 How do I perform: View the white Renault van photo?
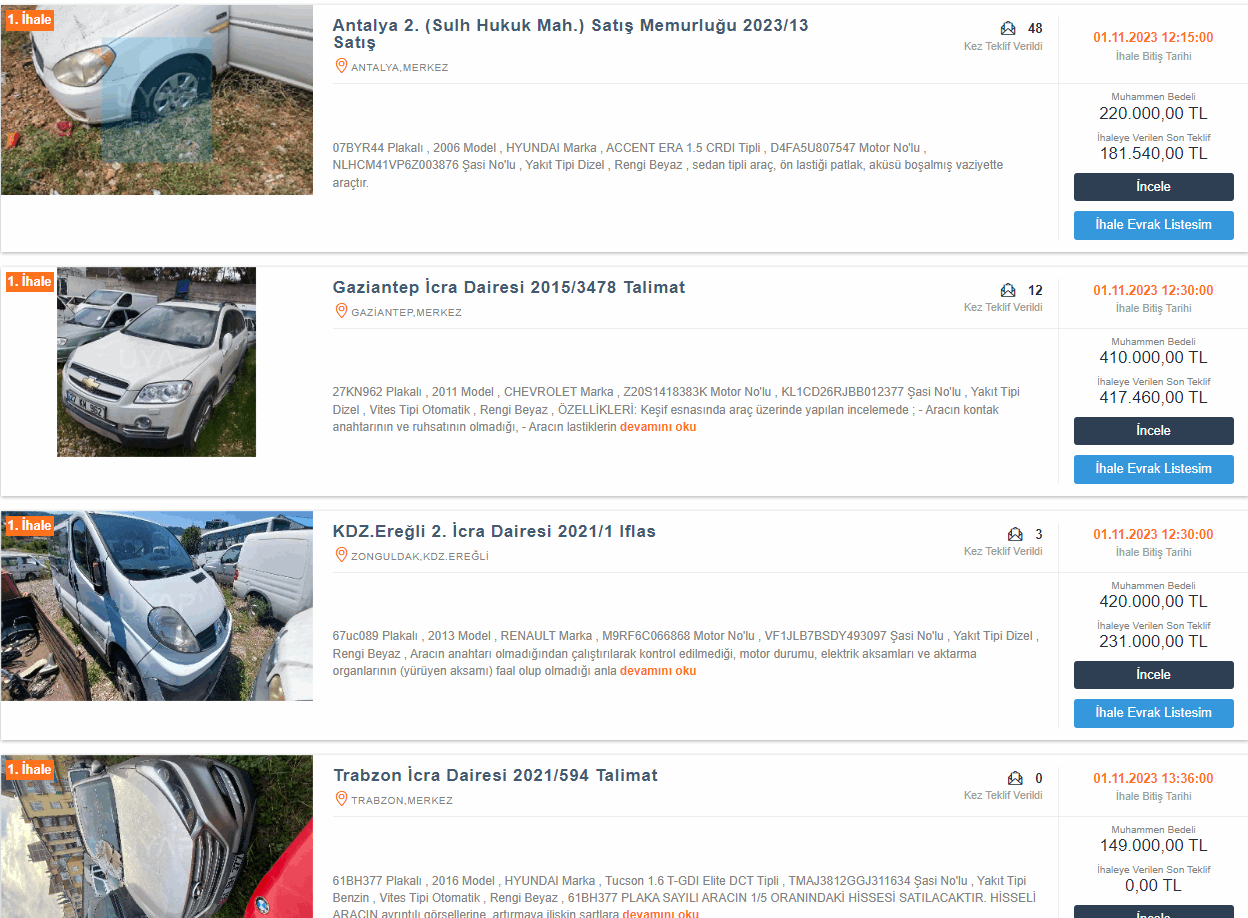pyautogui.click(x=157, y=606)
